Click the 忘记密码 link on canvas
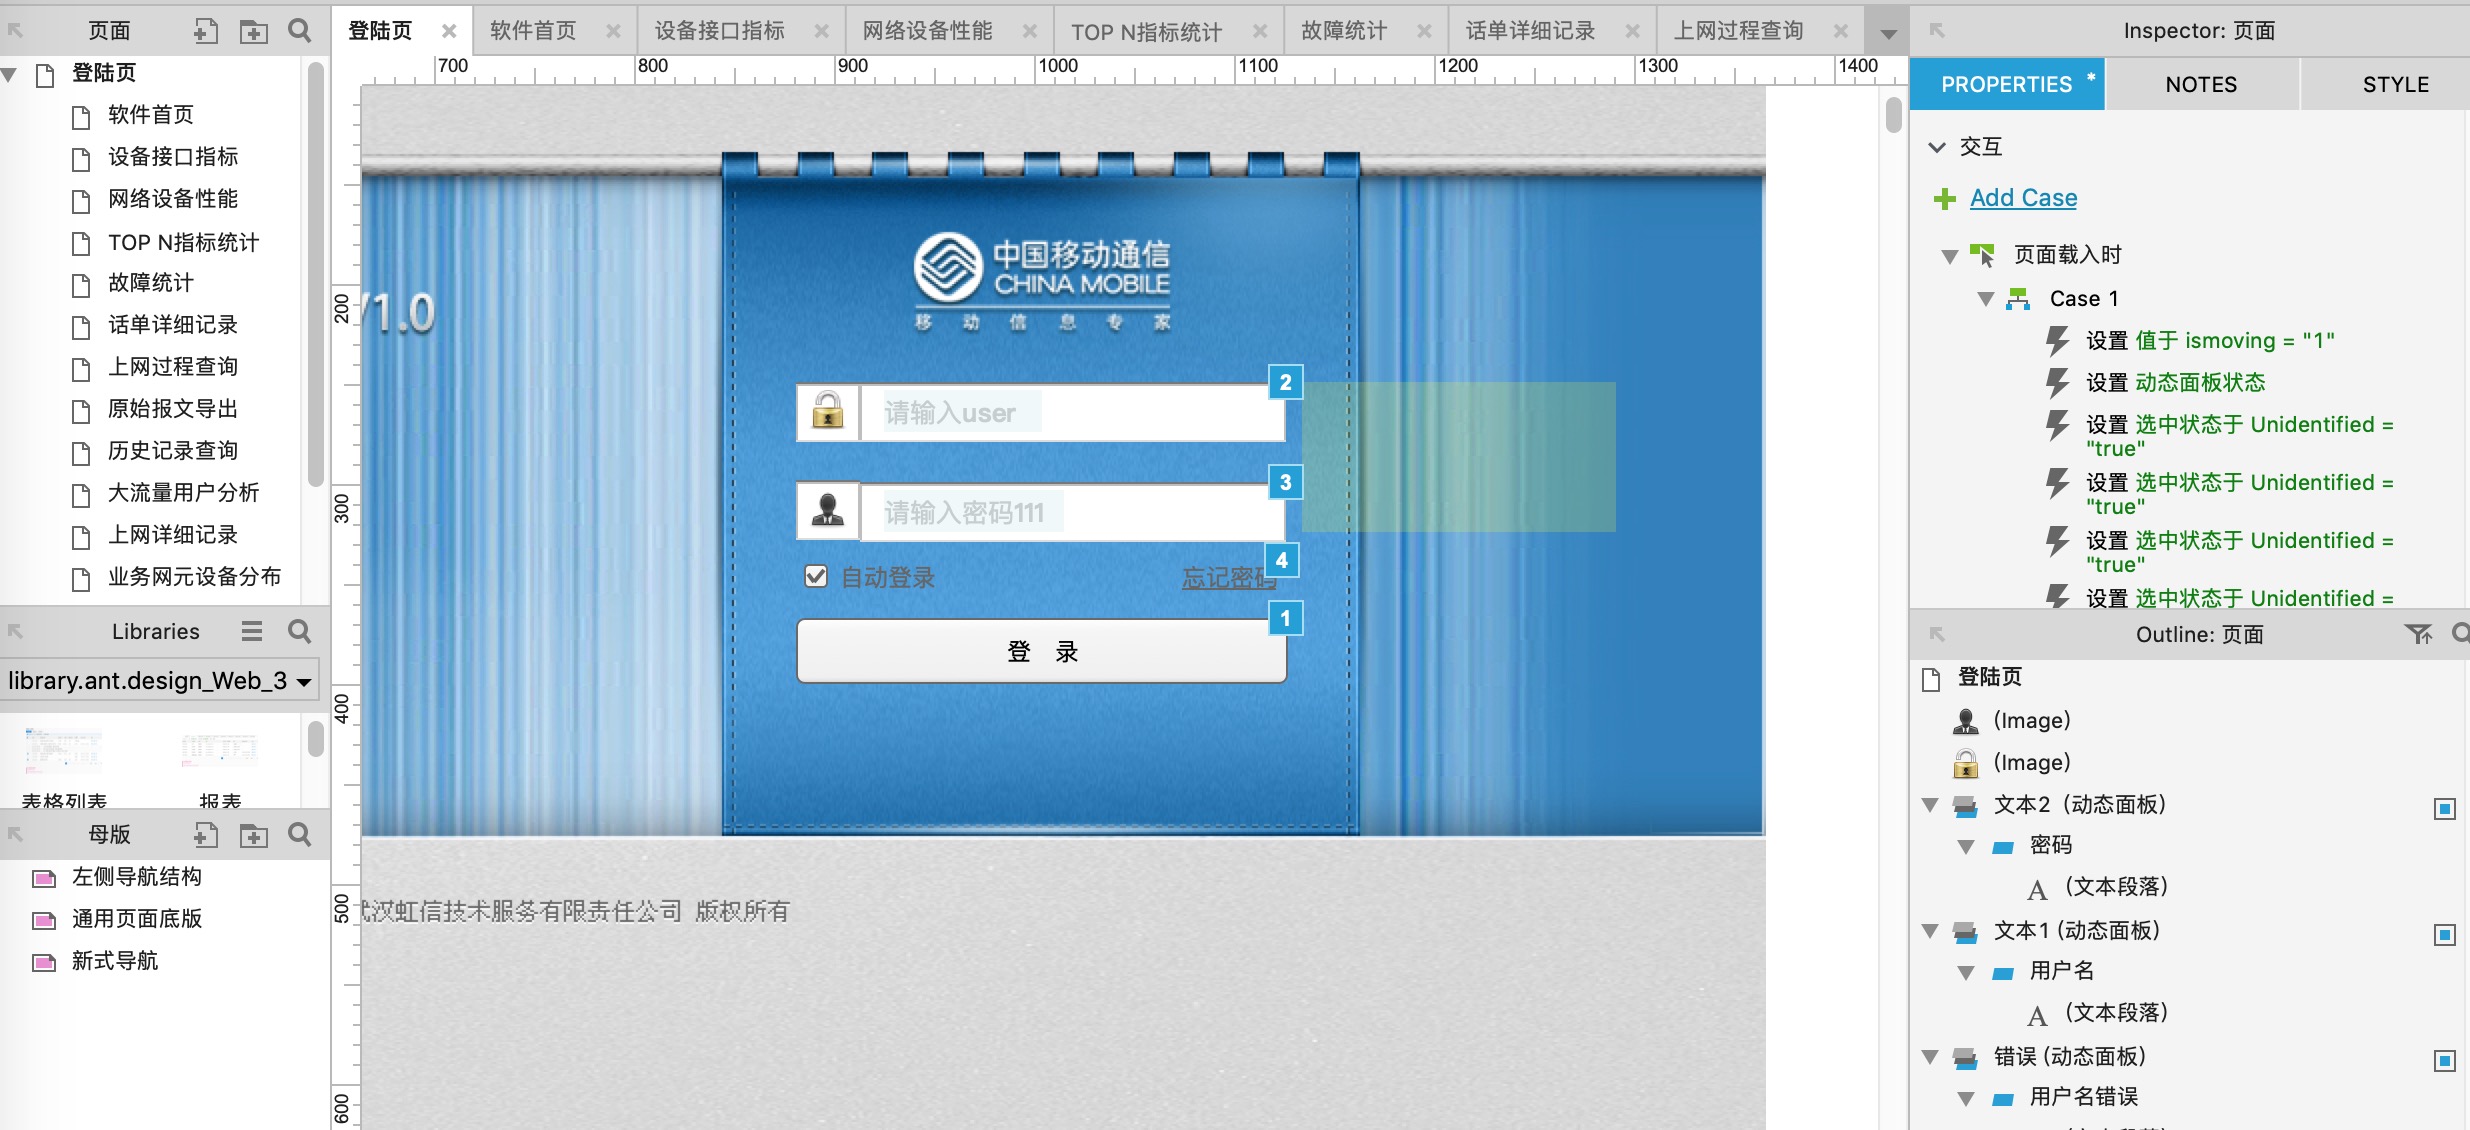 (1228, 577)
